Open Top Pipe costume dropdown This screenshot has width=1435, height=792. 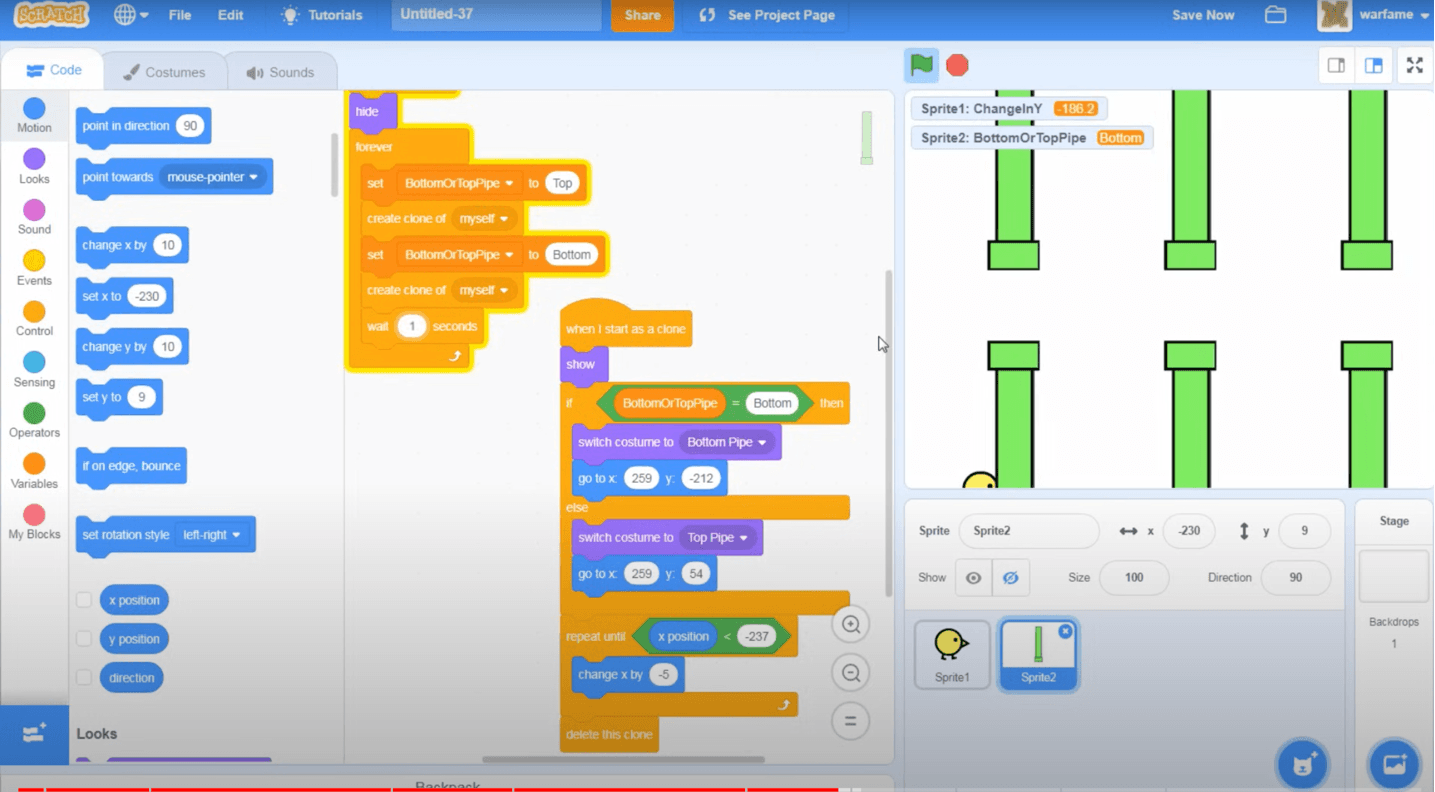[717, 538]
